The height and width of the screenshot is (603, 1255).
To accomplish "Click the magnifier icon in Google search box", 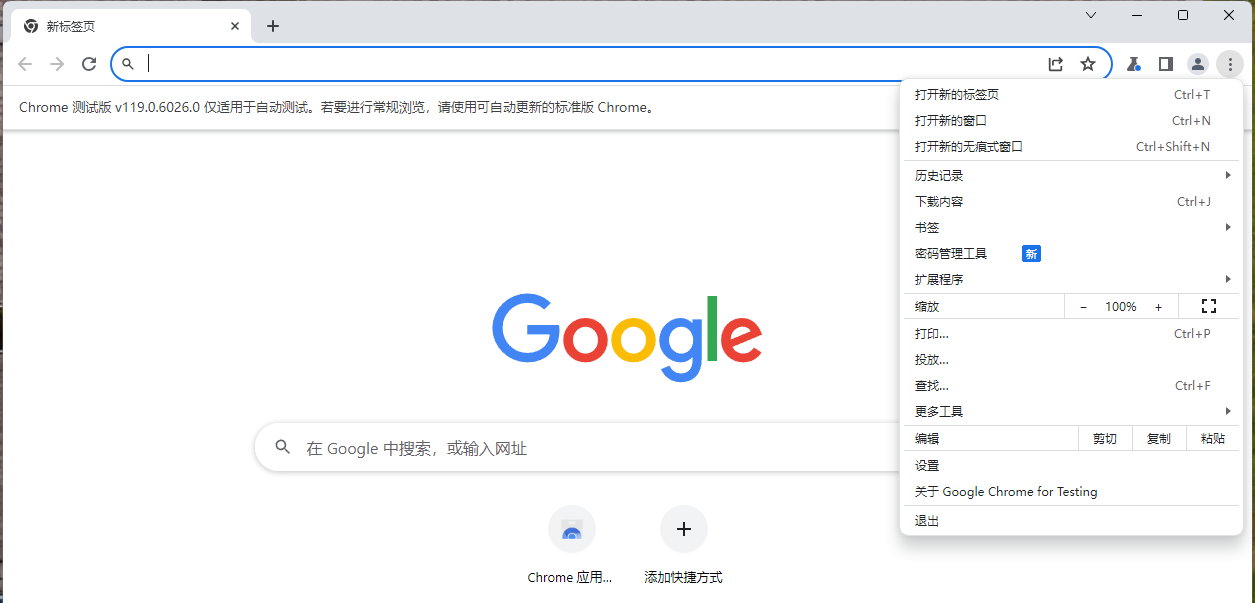I will (x=283, y=447).
